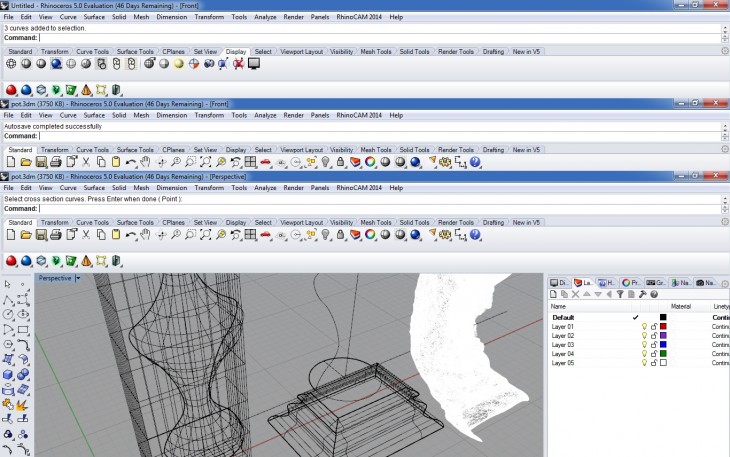
Task: Lock Layer 03 using its padlock
Action: (653, 344)
